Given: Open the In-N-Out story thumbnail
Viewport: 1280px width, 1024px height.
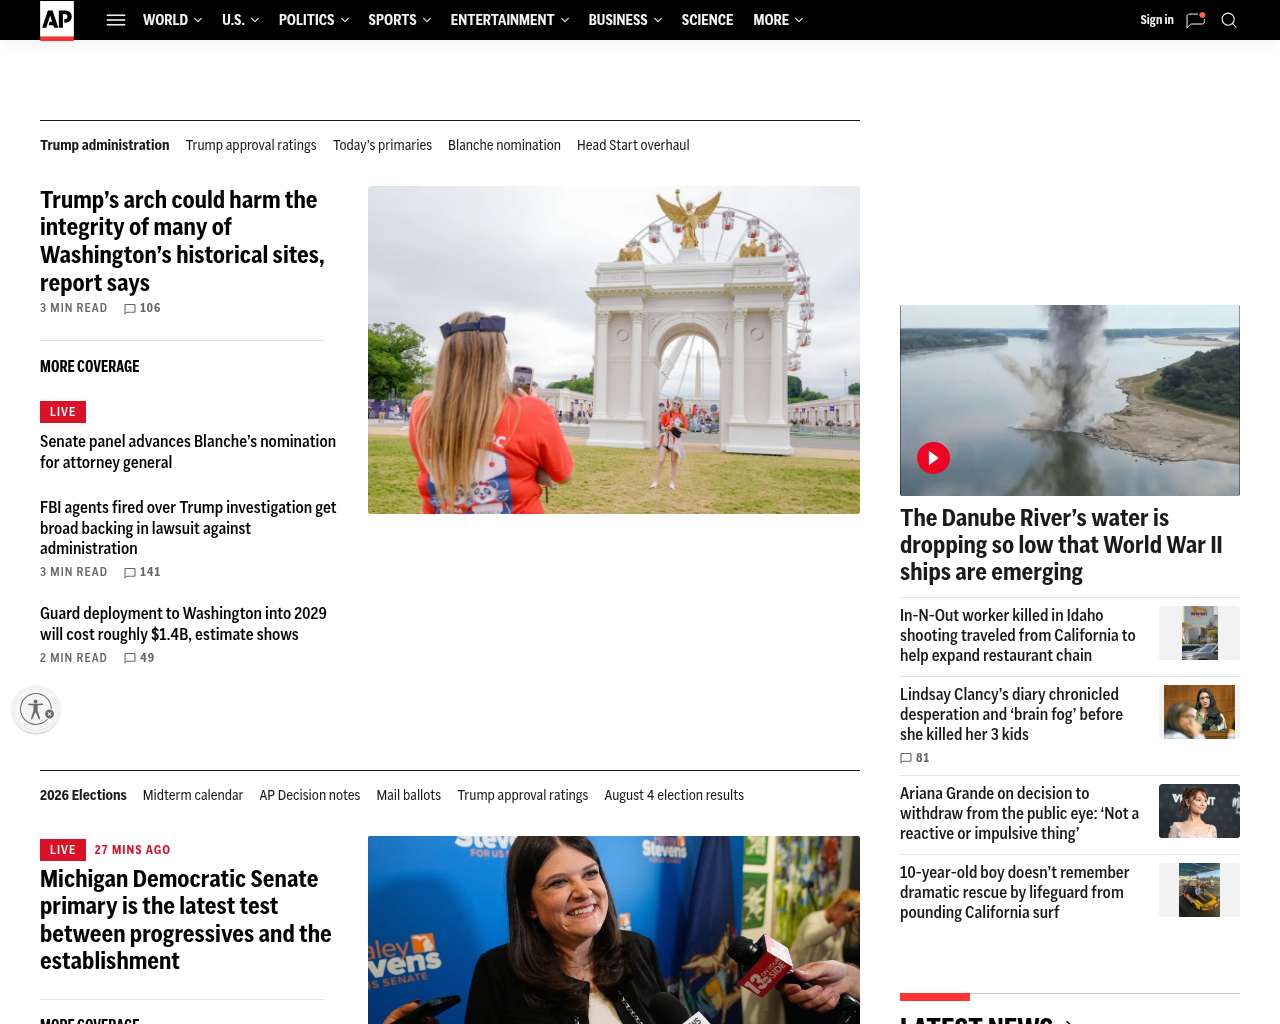Looking at the screenshot, I should coord(1199,633).
